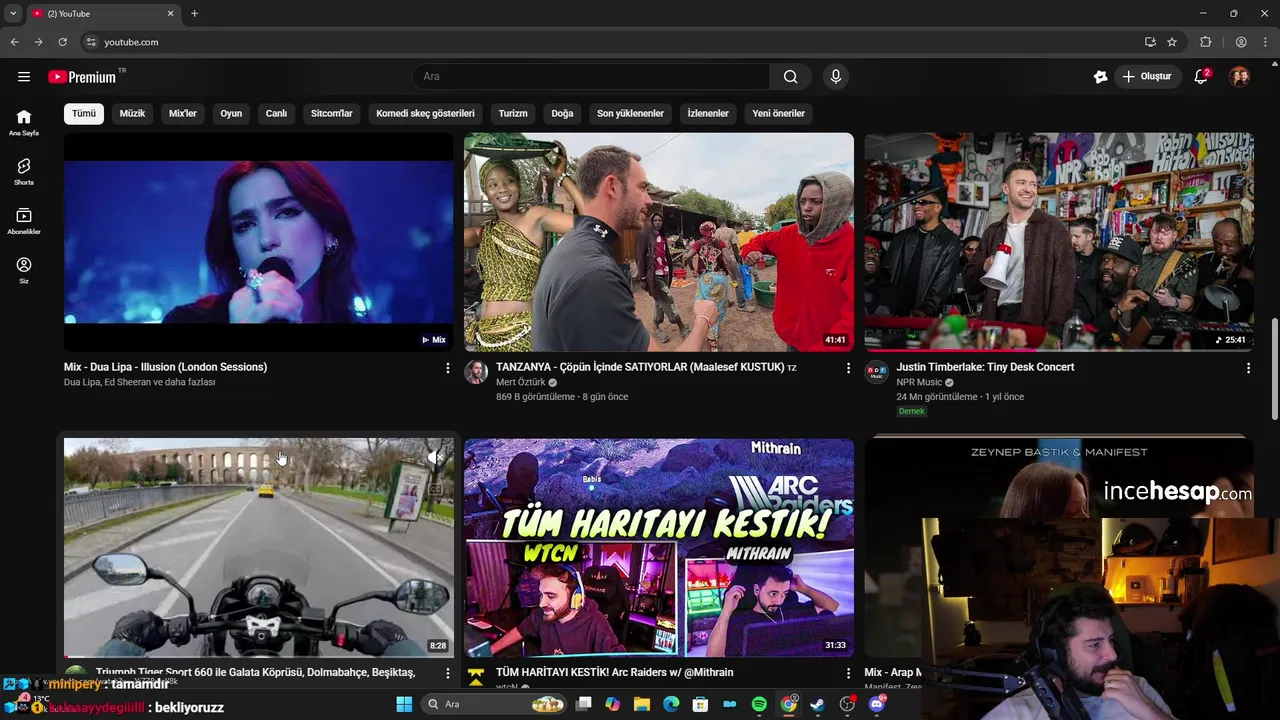The image size is (1280, 720).
Task: Open Spotify from the taskbar
Action: tap(759, 704)
